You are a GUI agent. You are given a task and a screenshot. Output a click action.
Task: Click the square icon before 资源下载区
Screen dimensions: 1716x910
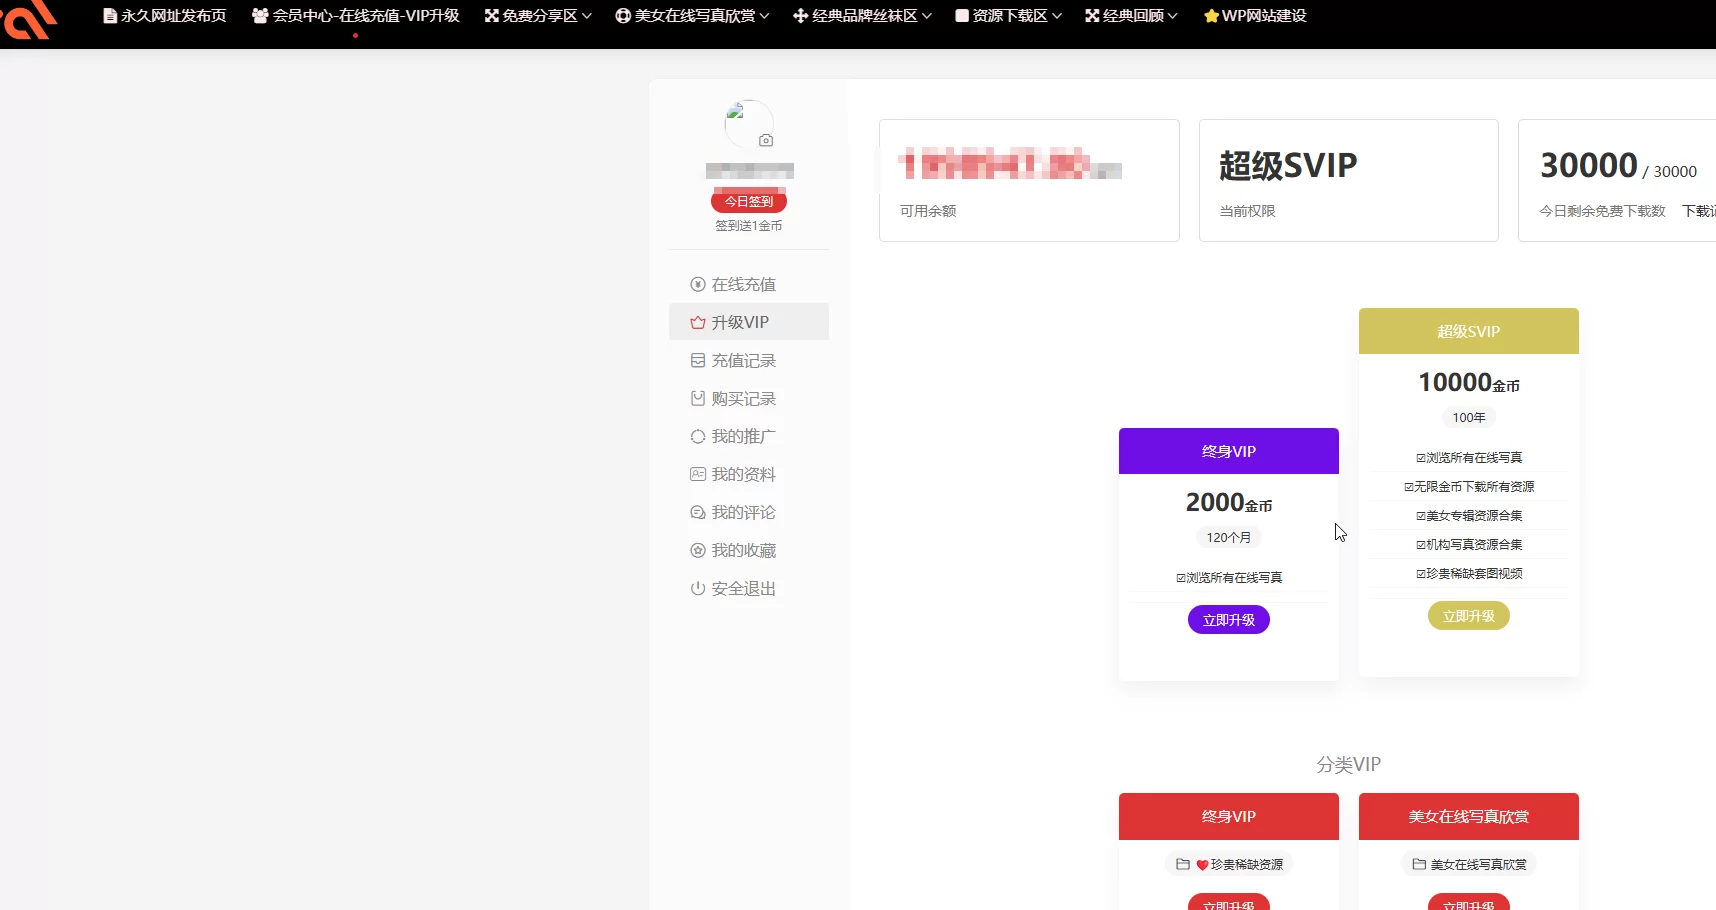coord(962,16)
